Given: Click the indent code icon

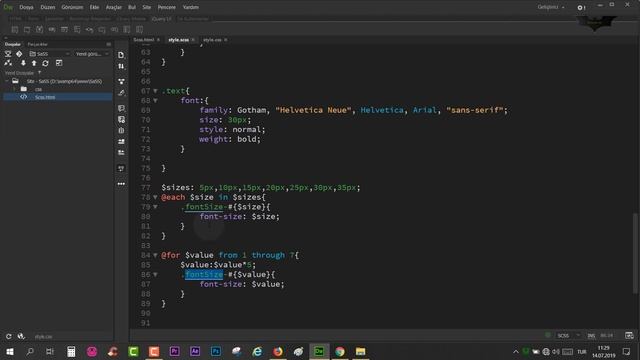Looking at the screenshot, I should click(121, 142).
